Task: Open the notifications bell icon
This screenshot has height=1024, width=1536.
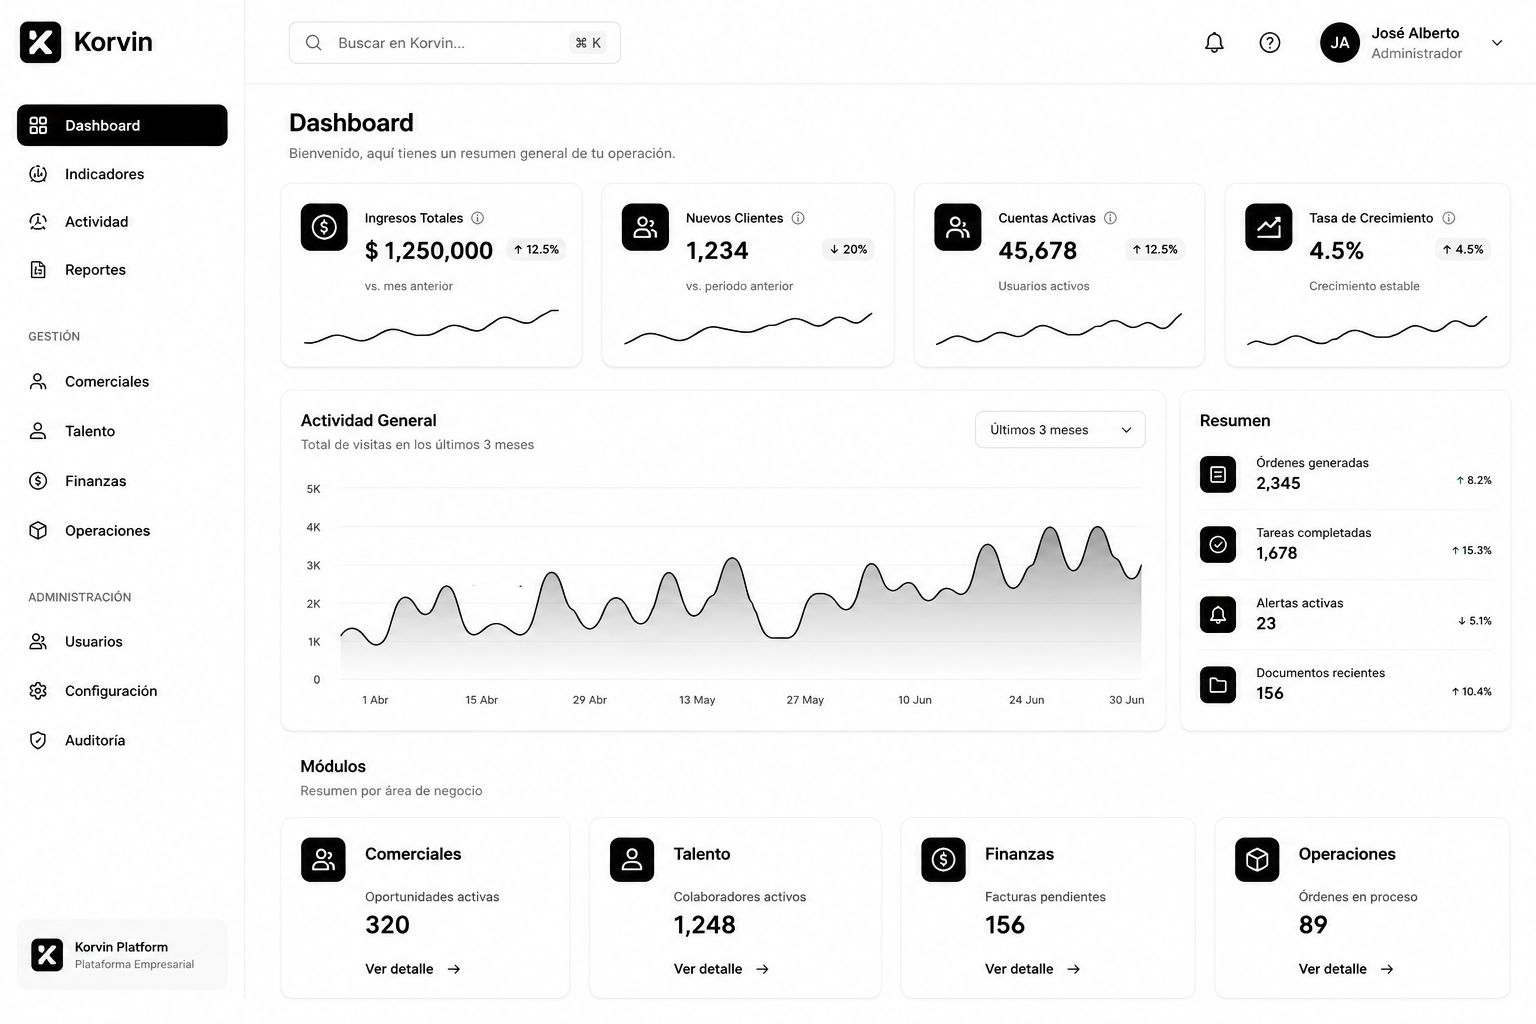Action: [x=1214, y=43]
